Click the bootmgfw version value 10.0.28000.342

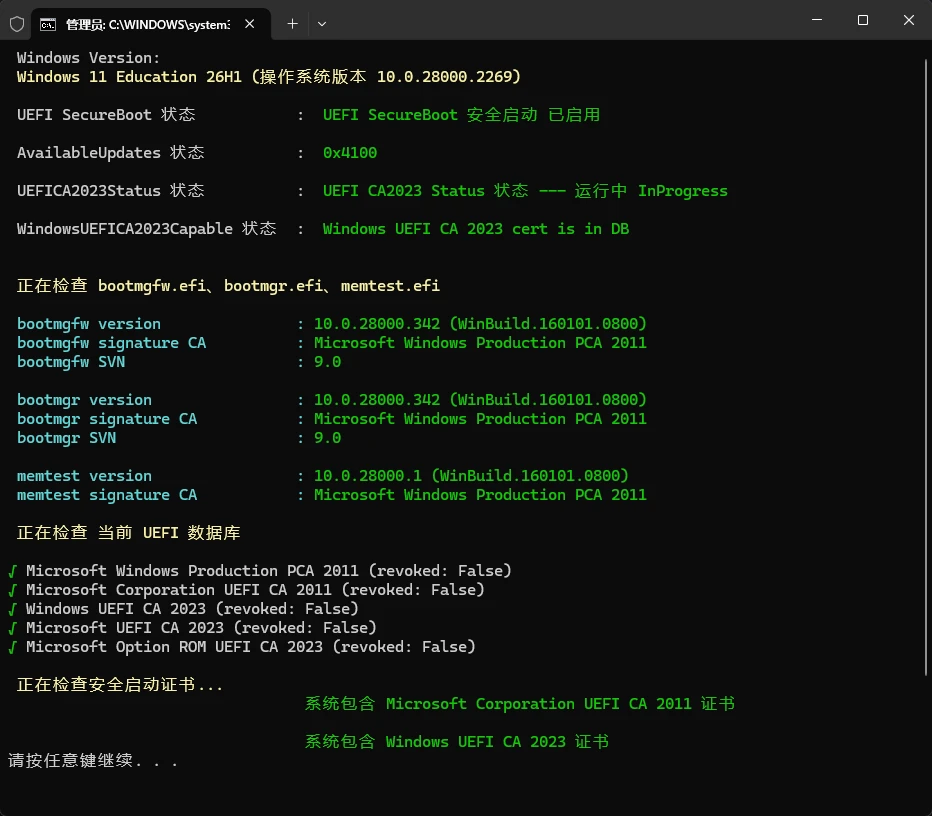click(480, 323)
